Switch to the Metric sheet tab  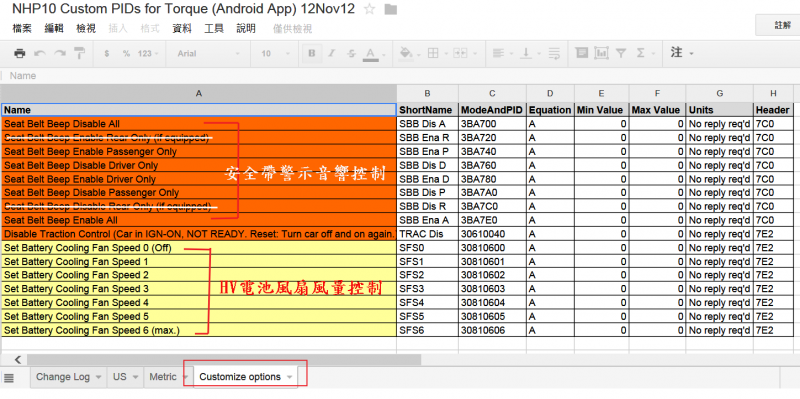click(x=163, y=377)
